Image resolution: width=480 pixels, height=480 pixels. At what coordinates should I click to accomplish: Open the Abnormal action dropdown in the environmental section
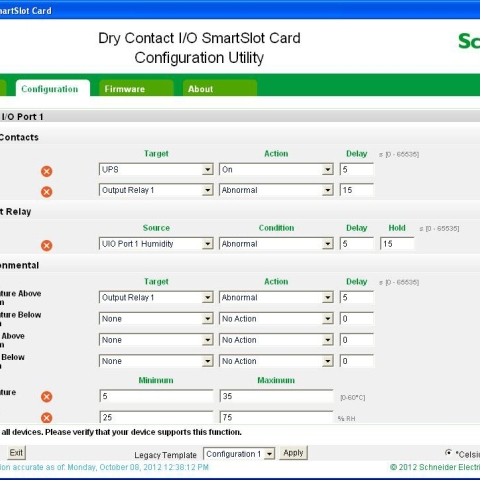pyautogui.click(x=276, y=298)
